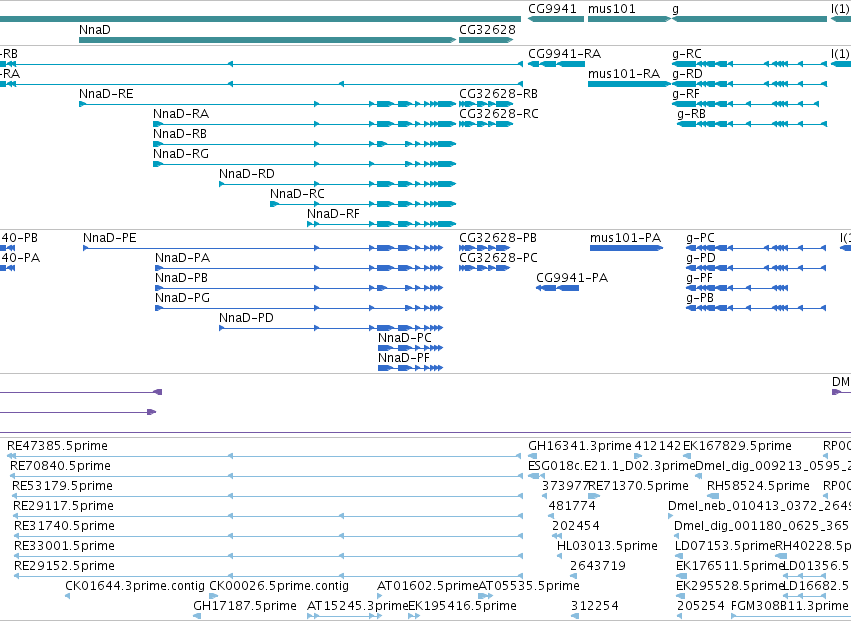Image resolution: width=851 pixels, height=621 pixels.
Task: Select the HL03013.5prime EST label
Action: click(x=607, y=546)
